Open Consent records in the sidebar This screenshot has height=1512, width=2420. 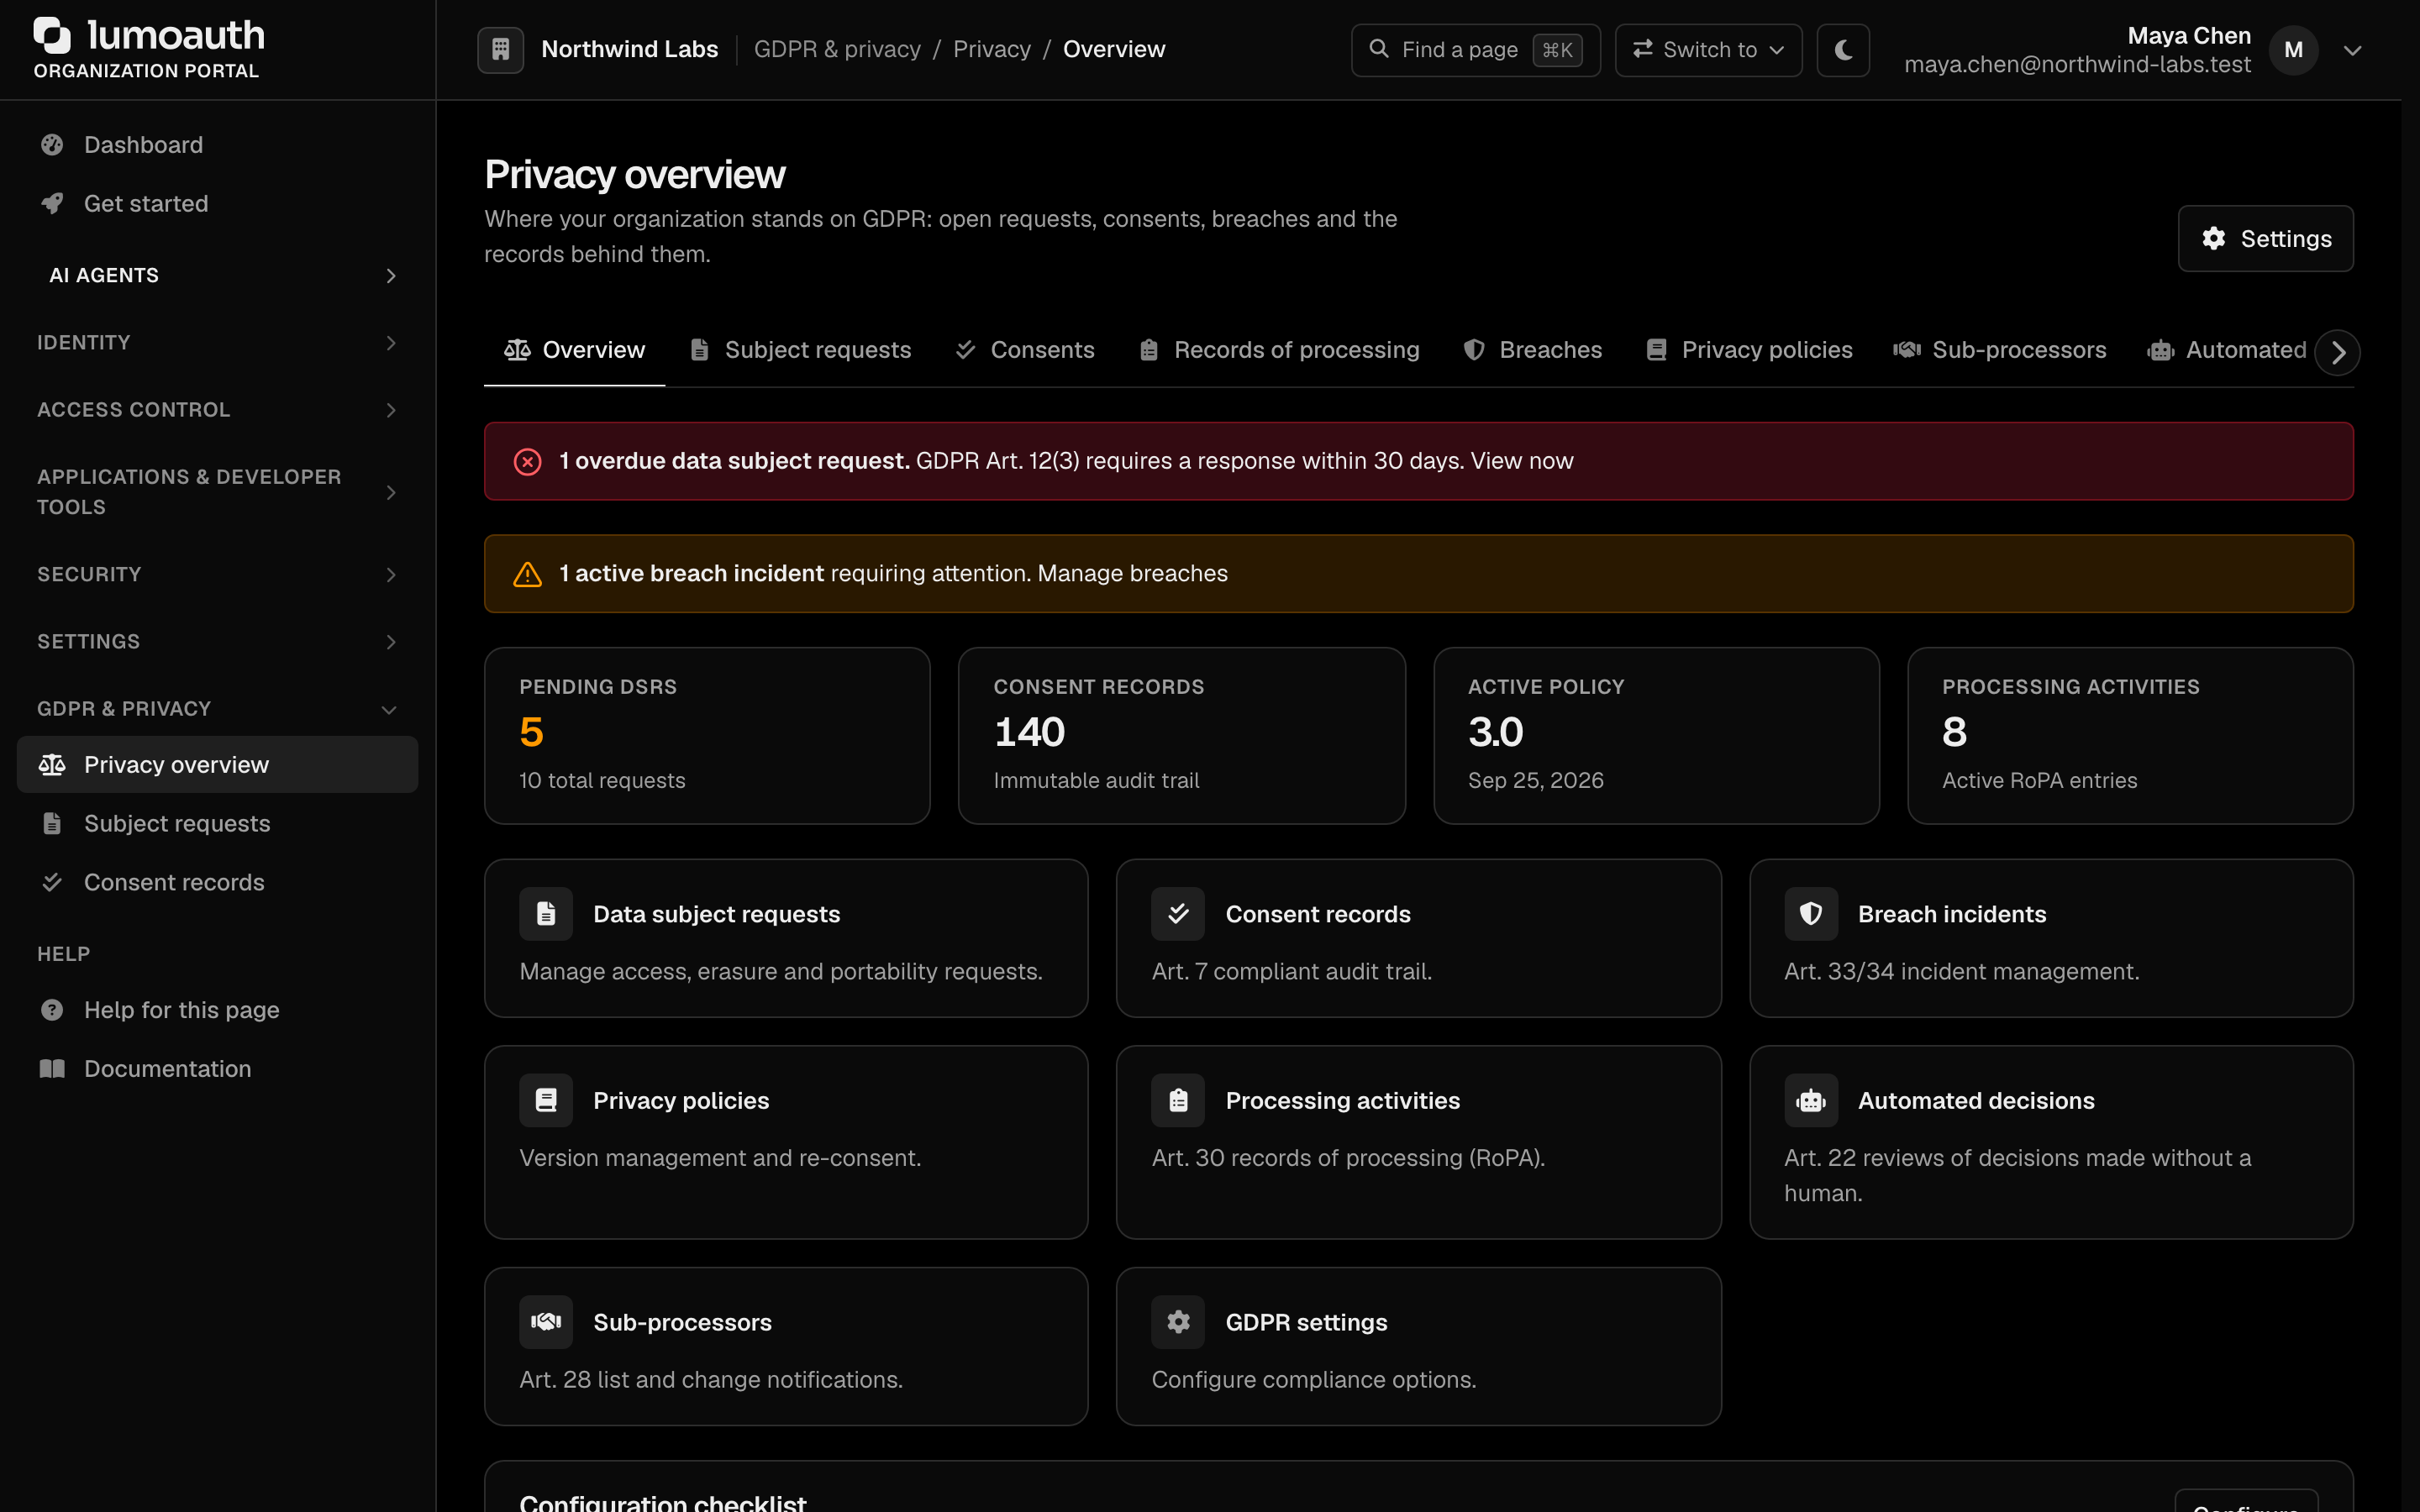coord(218,882)
